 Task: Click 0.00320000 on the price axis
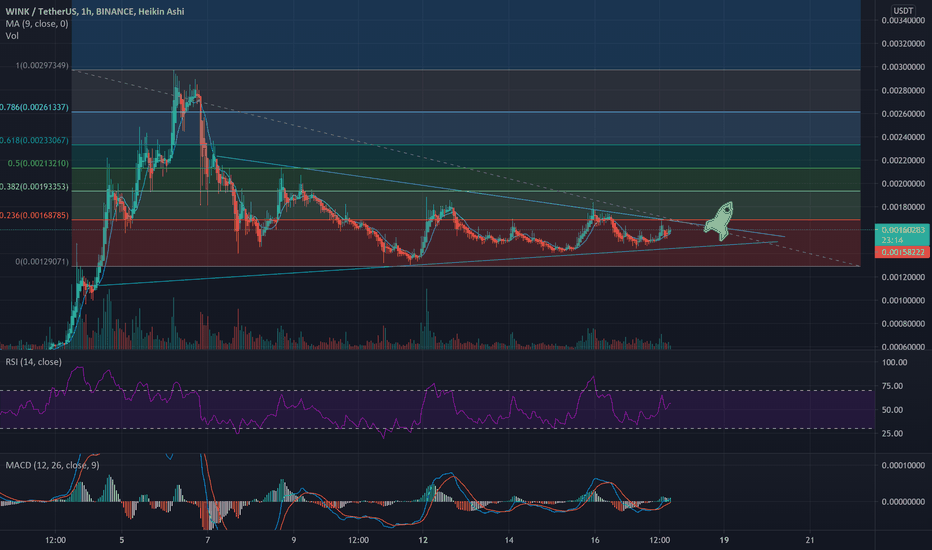[903, 43]
